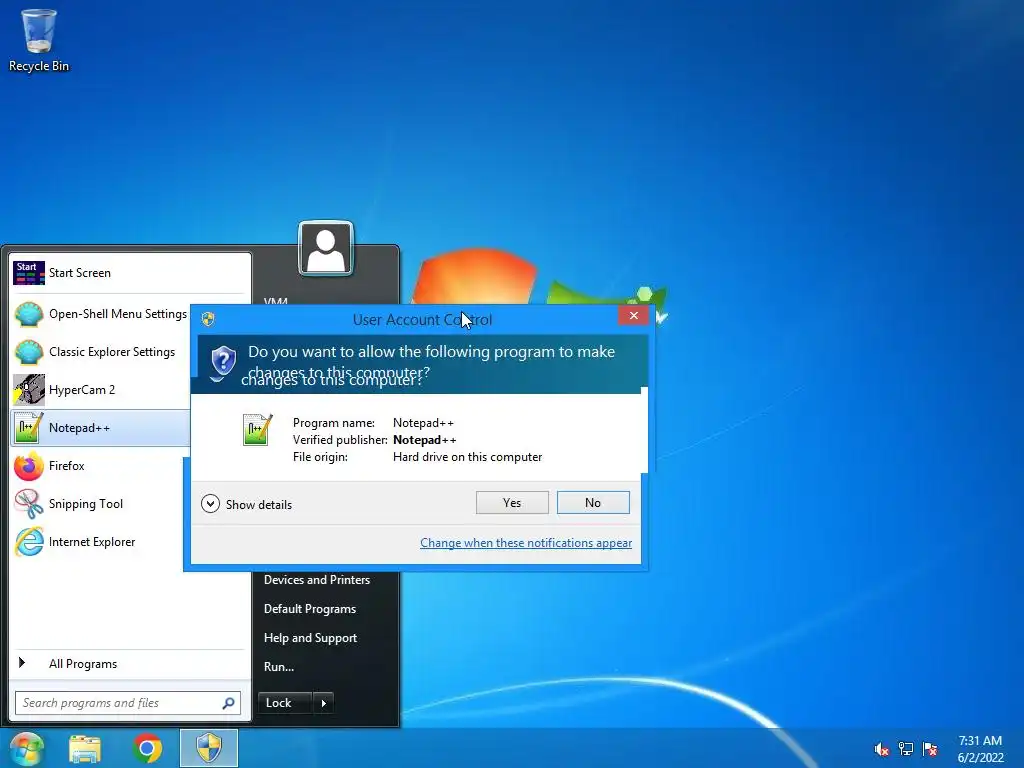
Task: Select Notepad++ in the start menu
Action: pos(99,428)
